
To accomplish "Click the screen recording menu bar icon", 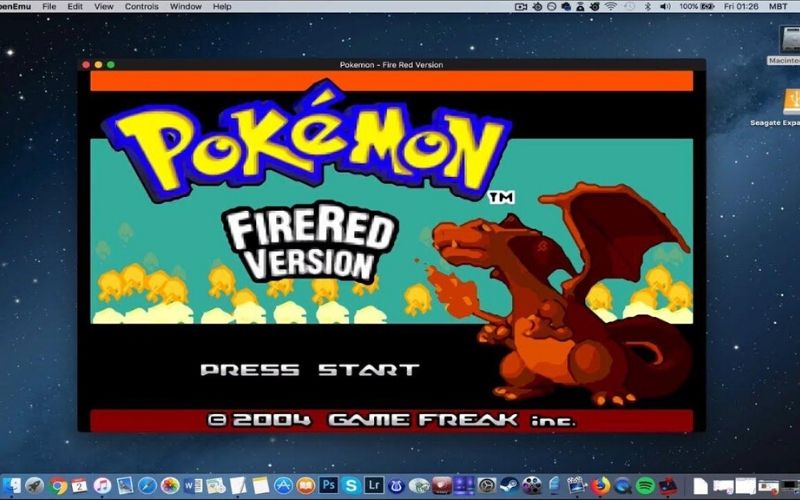I will pyautogui.click(x=520, y=7).
